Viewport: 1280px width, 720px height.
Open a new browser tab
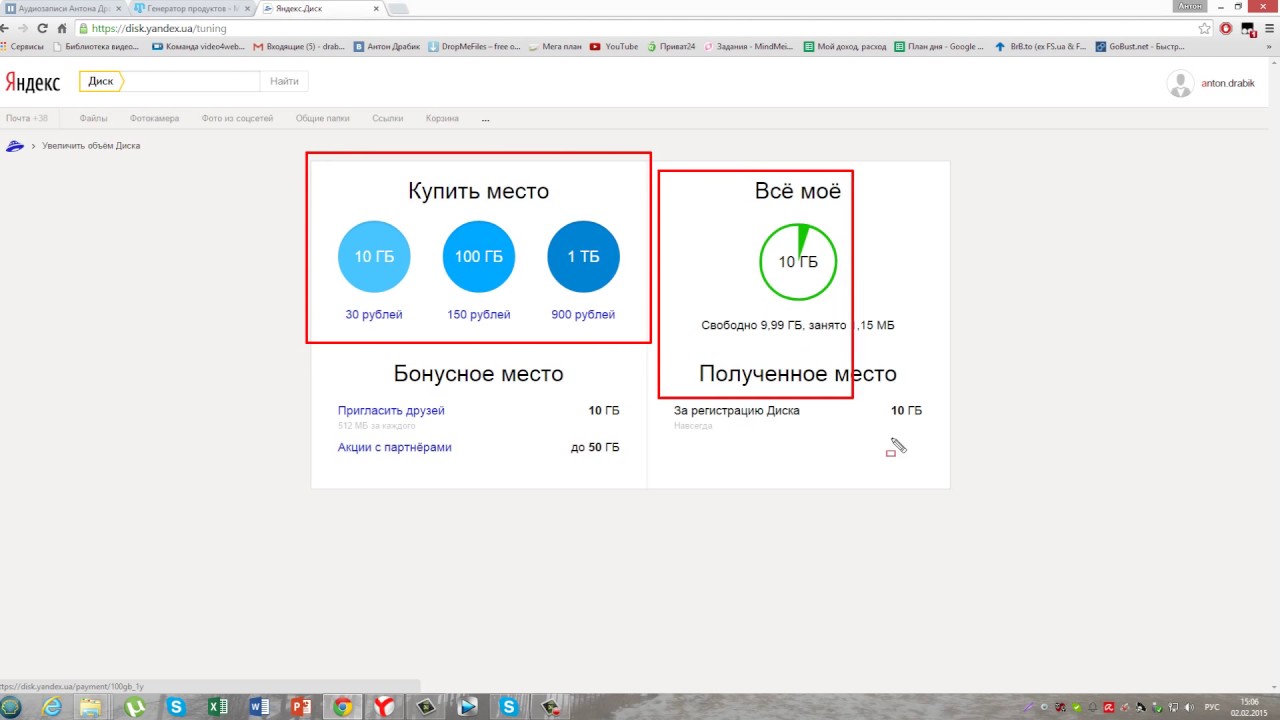398,9
